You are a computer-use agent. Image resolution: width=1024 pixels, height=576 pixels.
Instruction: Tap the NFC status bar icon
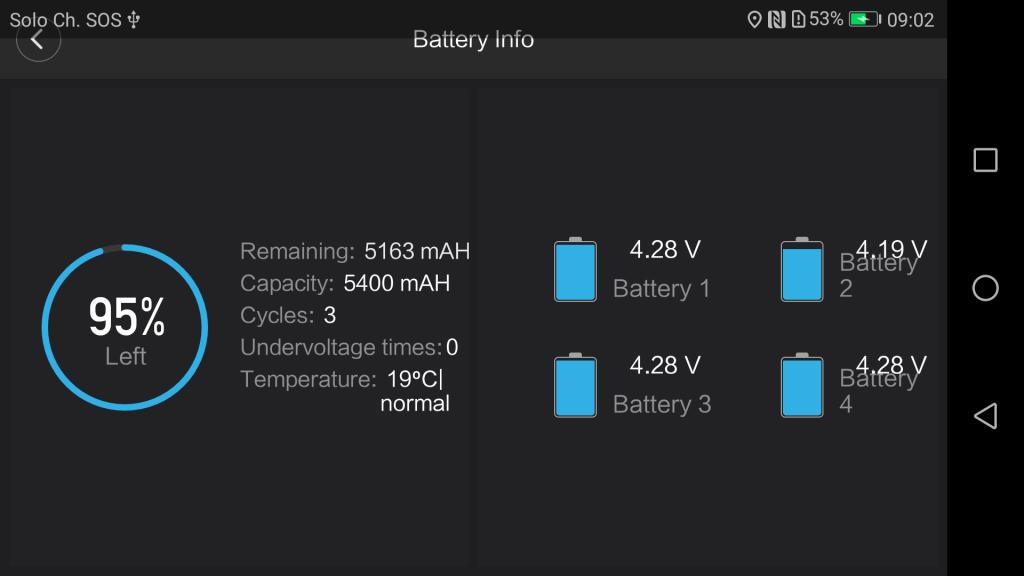[776, 20]
